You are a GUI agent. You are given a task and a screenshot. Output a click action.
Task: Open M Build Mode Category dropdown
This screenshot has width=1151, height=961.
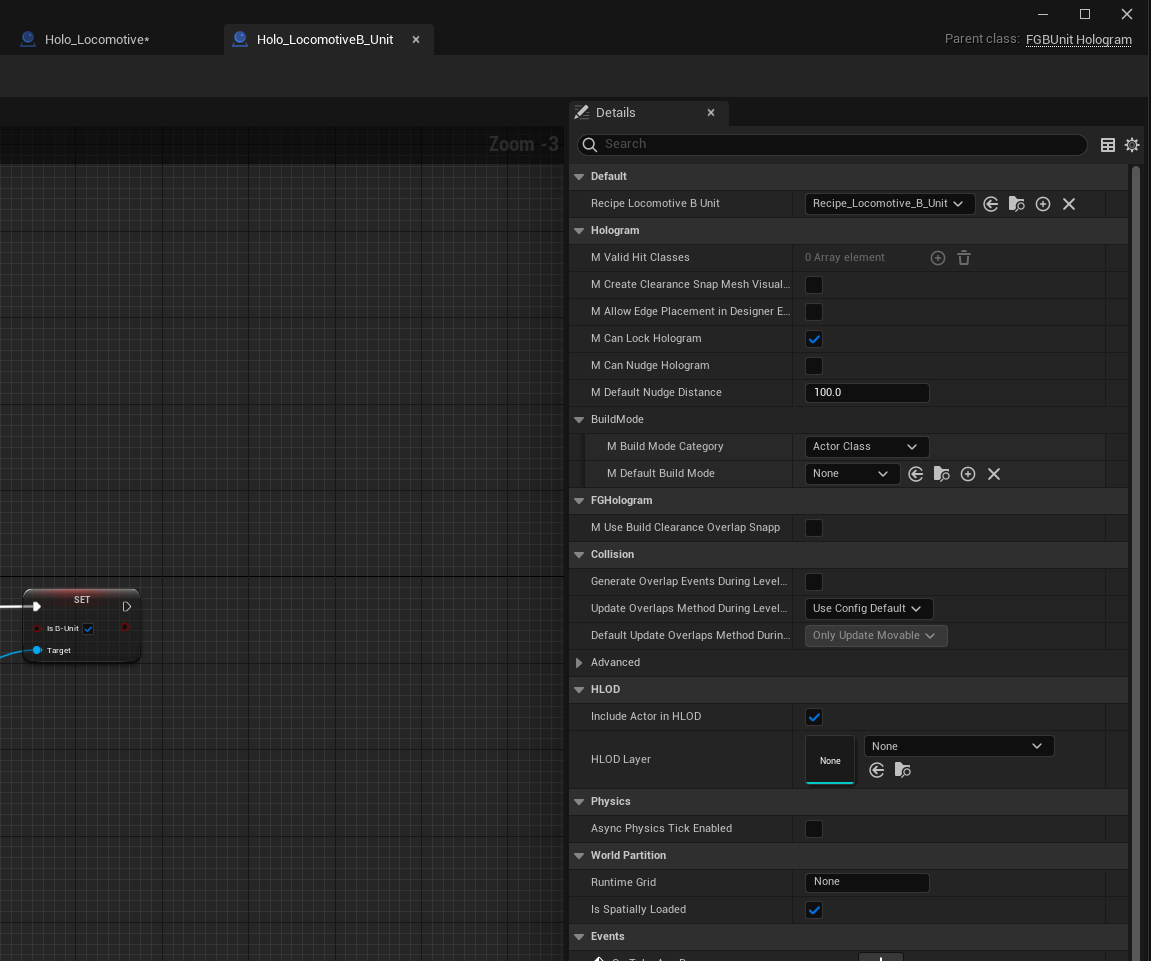866,447
